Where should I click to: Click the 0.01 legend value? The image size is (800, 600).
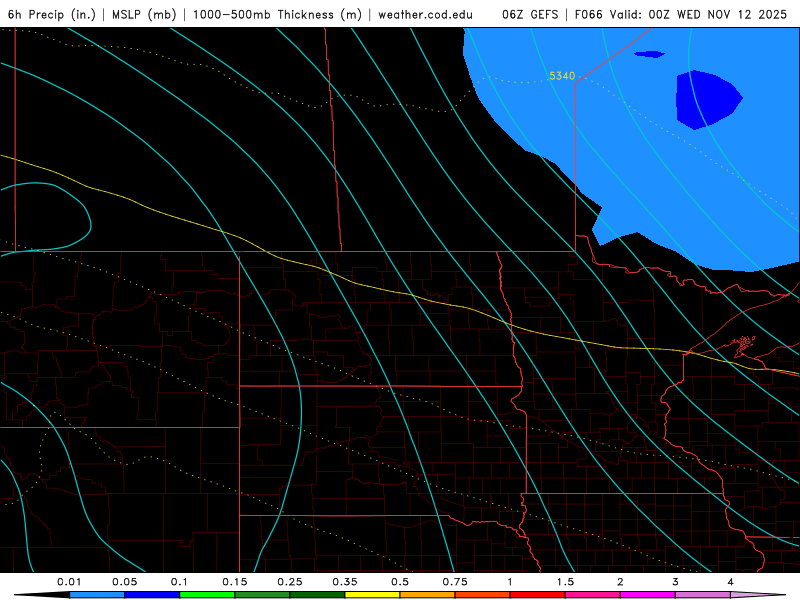click(x=69, y=582)
